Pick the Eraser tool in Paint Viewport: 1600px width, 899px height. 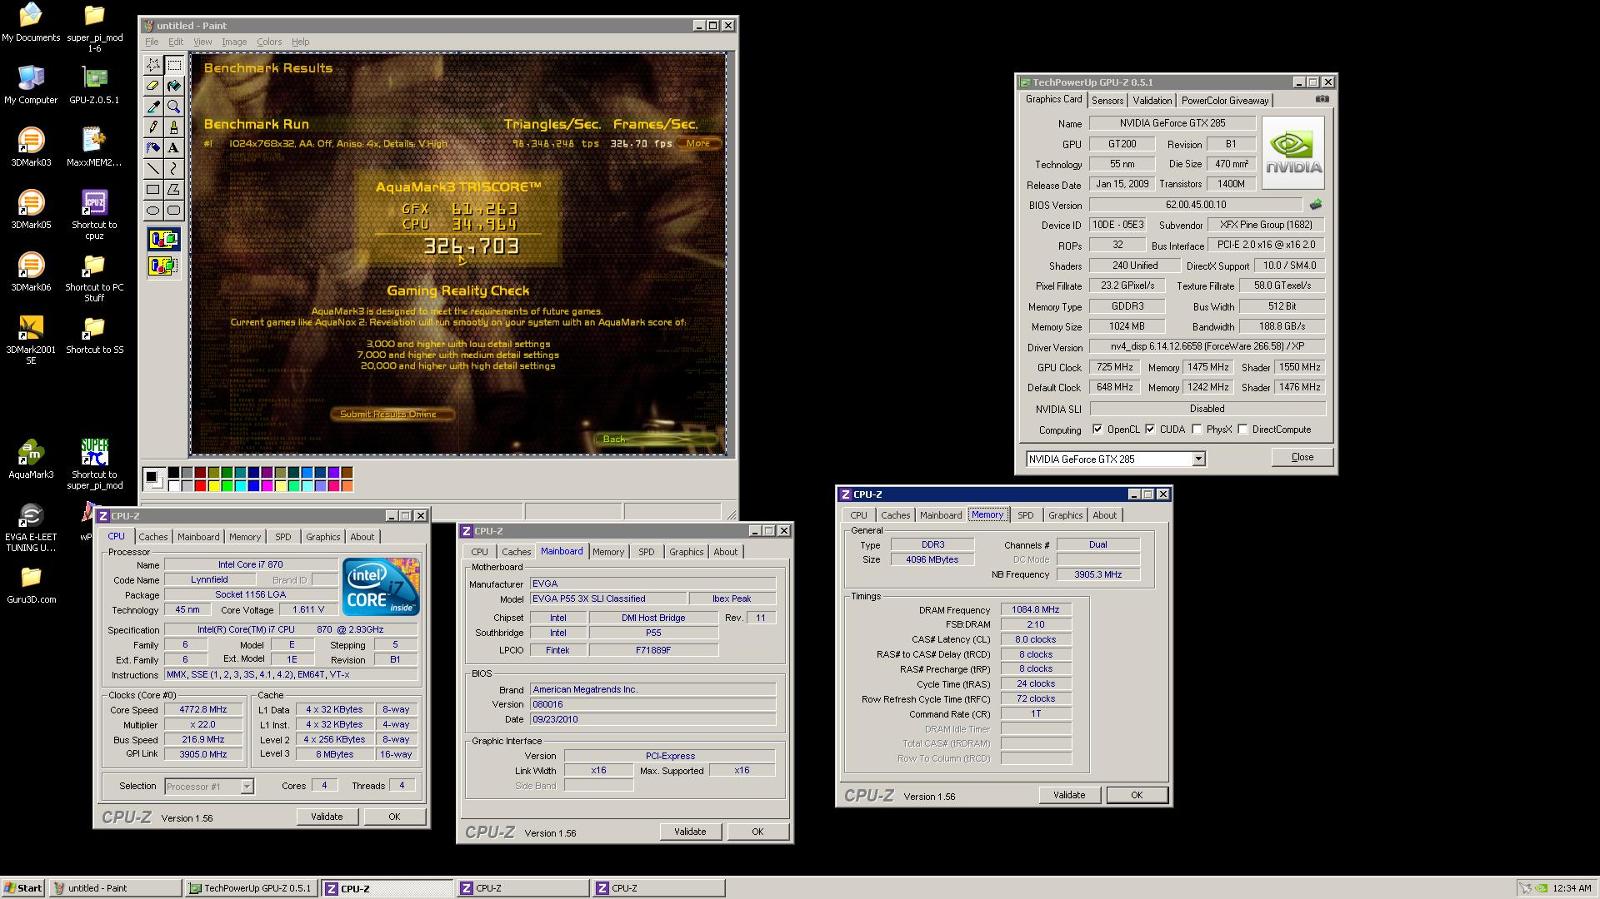(153, 86)
